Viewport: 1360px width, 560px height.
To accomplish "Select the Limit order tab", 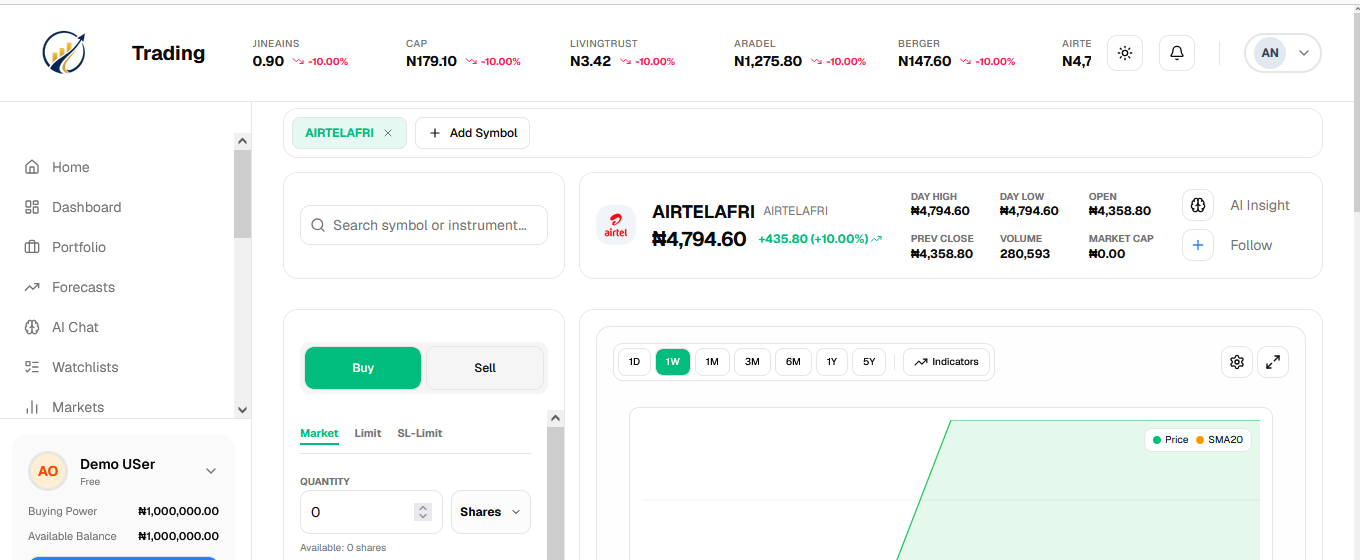I will pyautogui.click(x=368, y=433).
